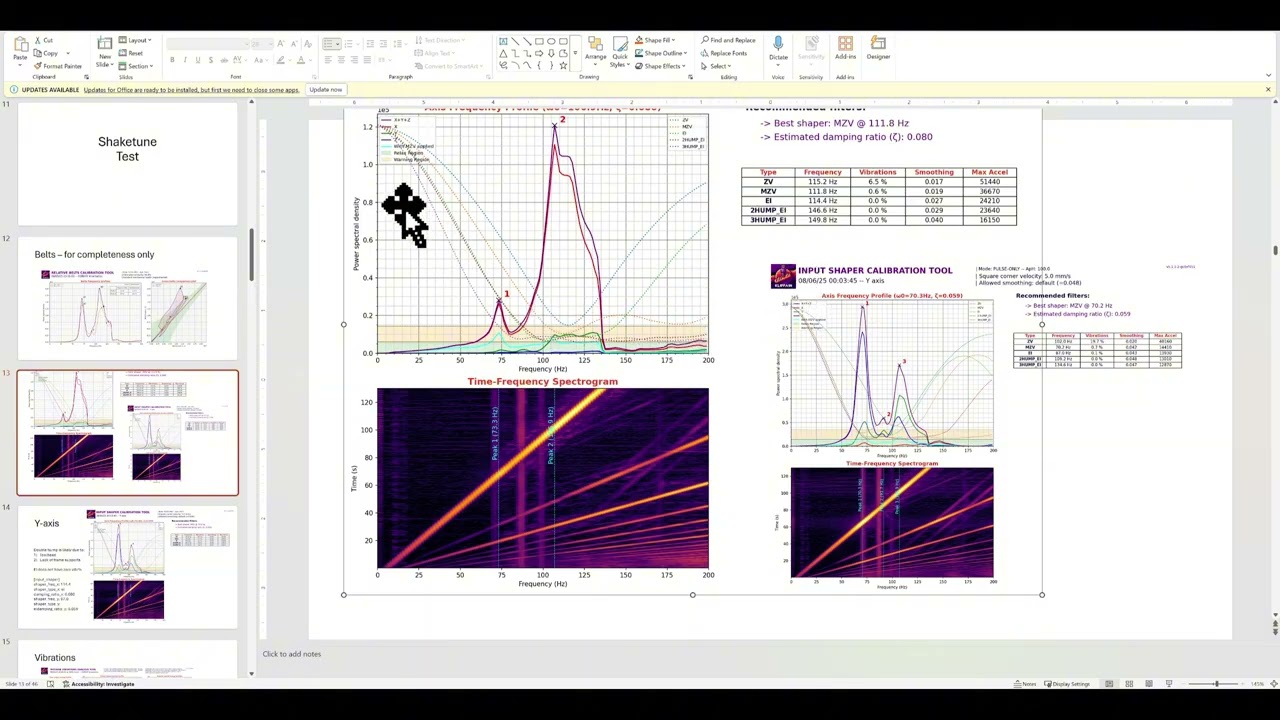Click Increase Font Size icon

click(x=281, y=44)
